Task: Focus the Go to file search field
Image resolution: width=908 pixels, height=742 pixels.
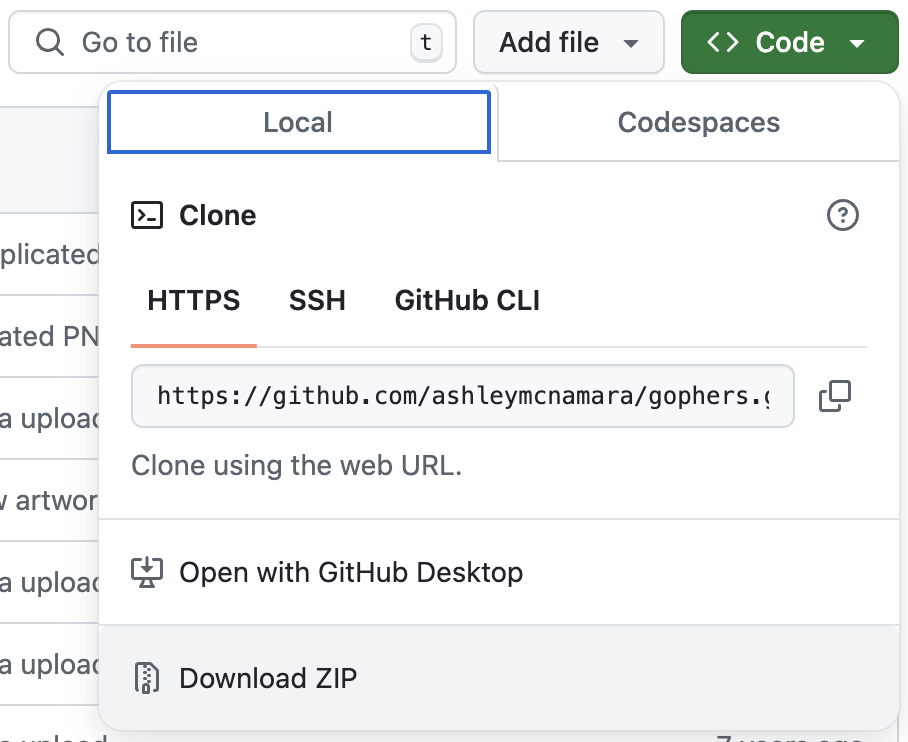Action: 232,42
